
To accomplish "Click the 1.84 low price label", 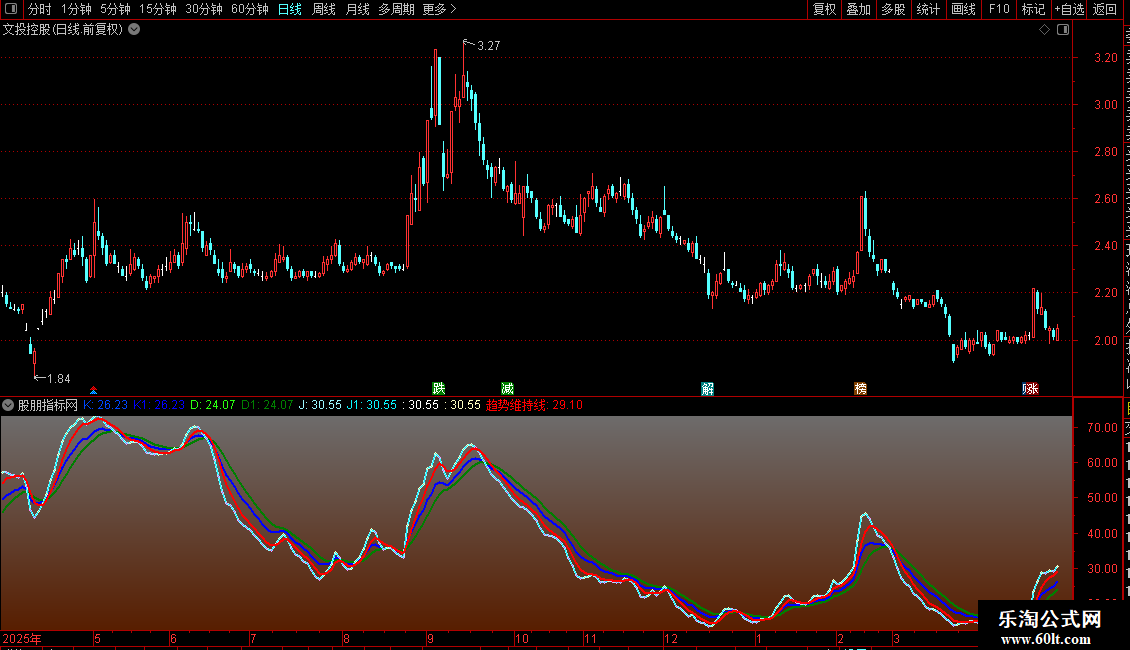I will coord(59,378).
